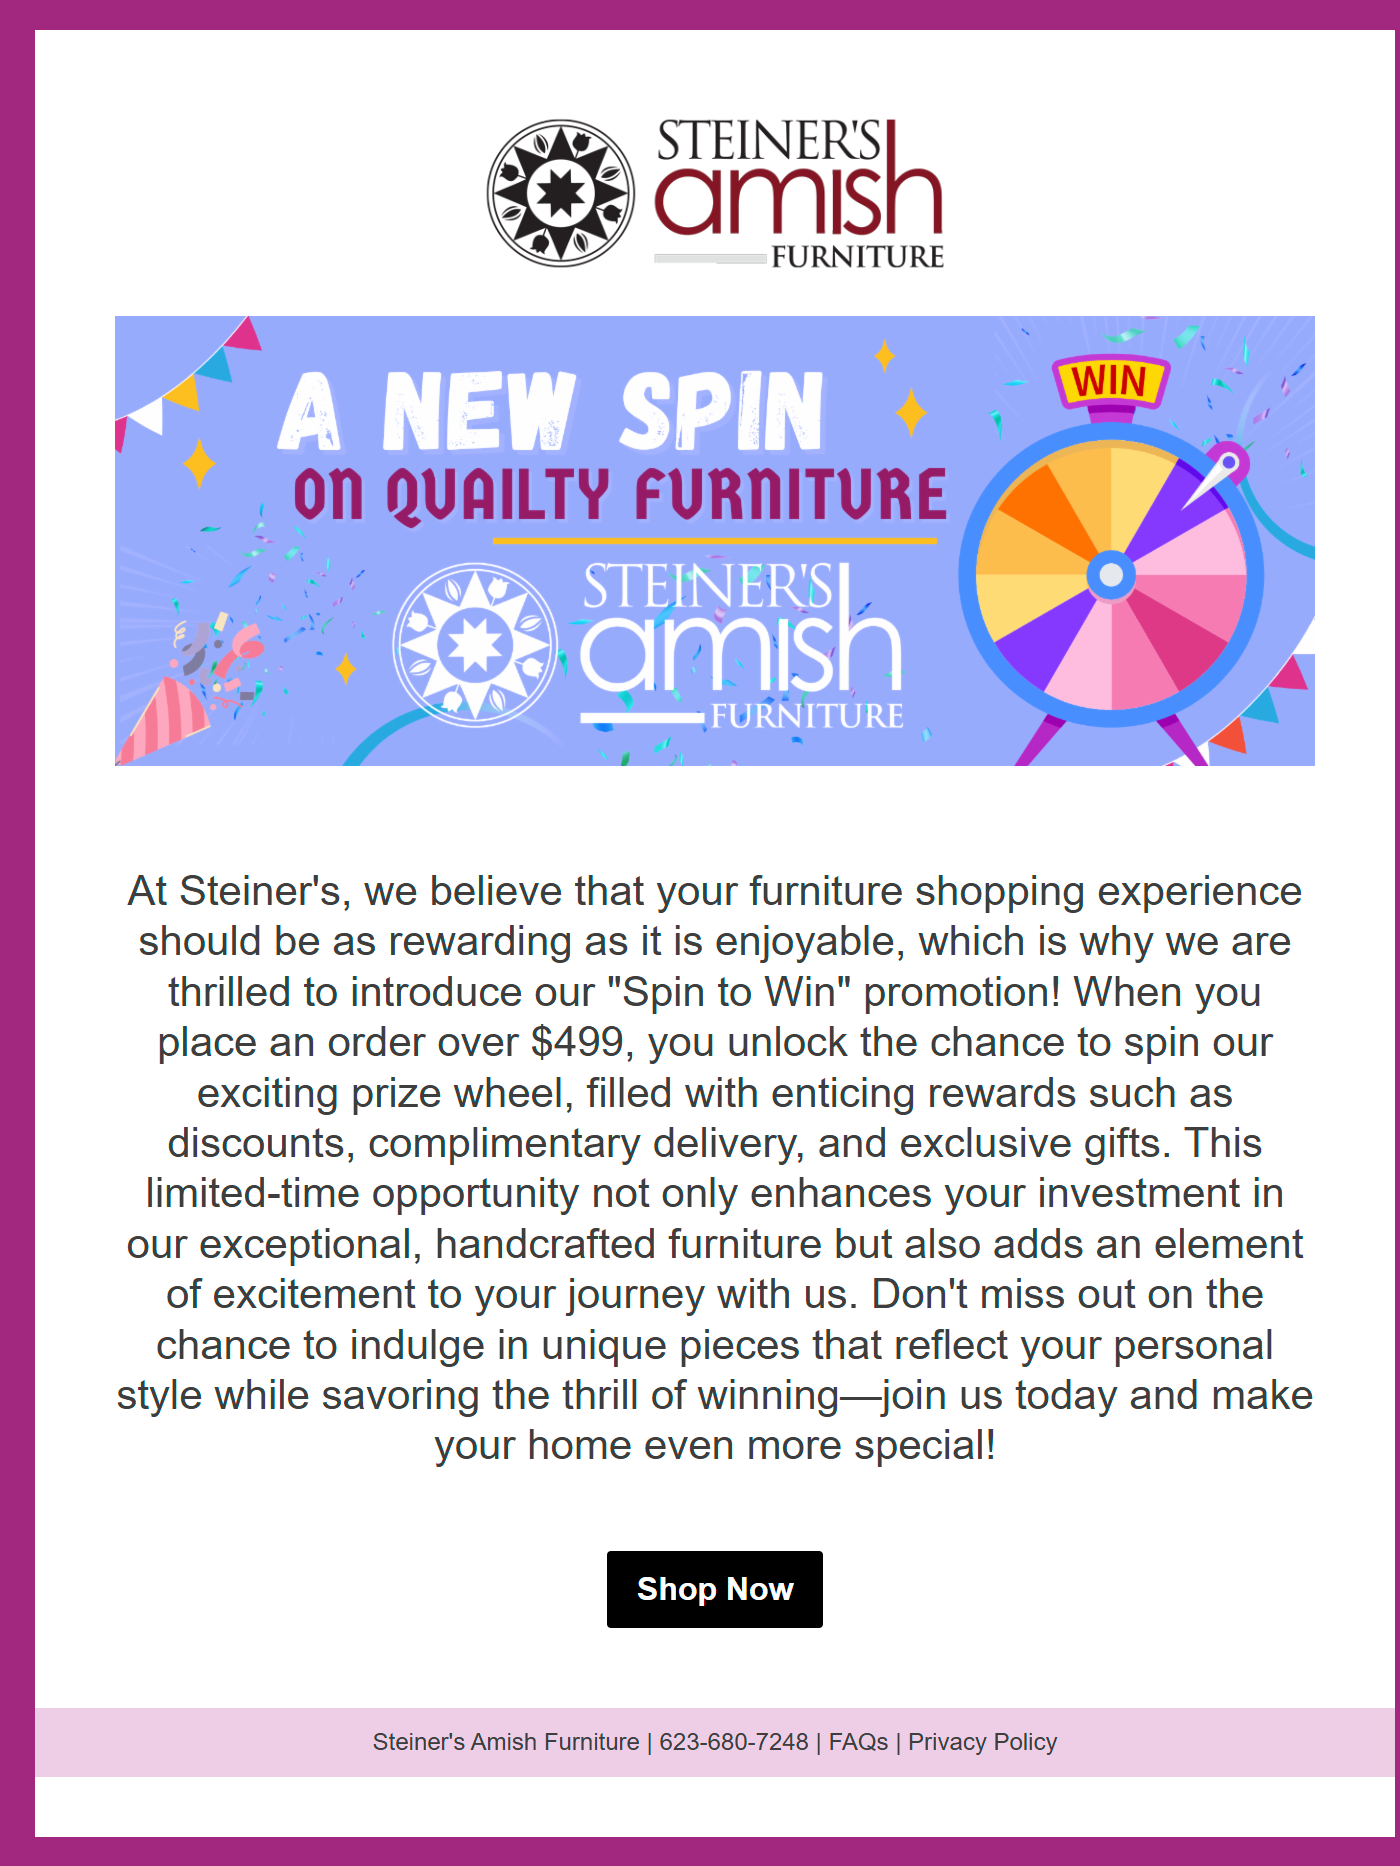Click the circular star emblem in header logo
Viewport: 1400px width, 1866px height.
[560, 193]
